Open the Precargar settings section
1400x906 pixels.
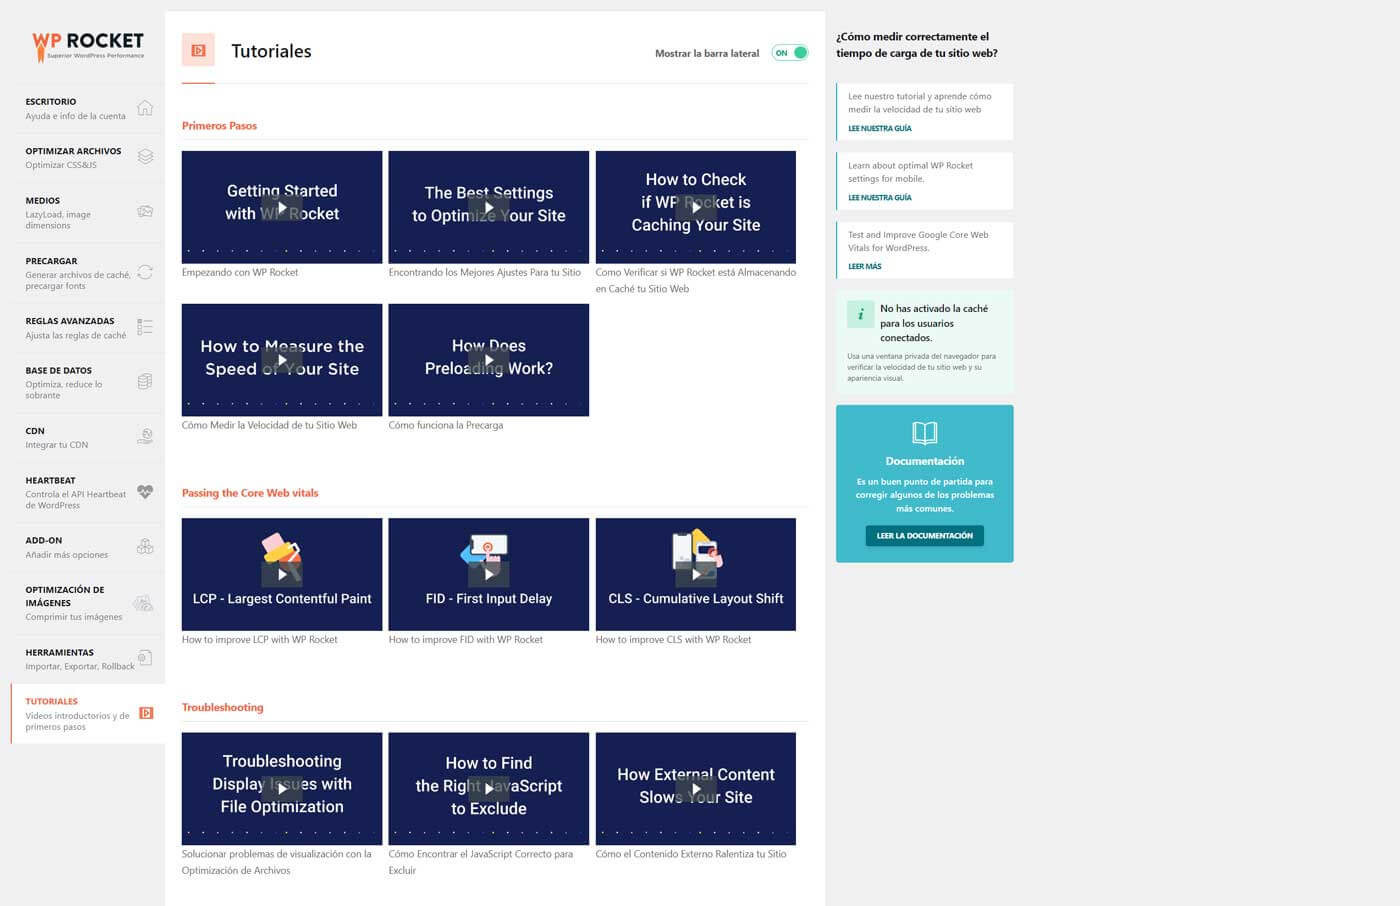pyautogui.click(x=88, y=272)
